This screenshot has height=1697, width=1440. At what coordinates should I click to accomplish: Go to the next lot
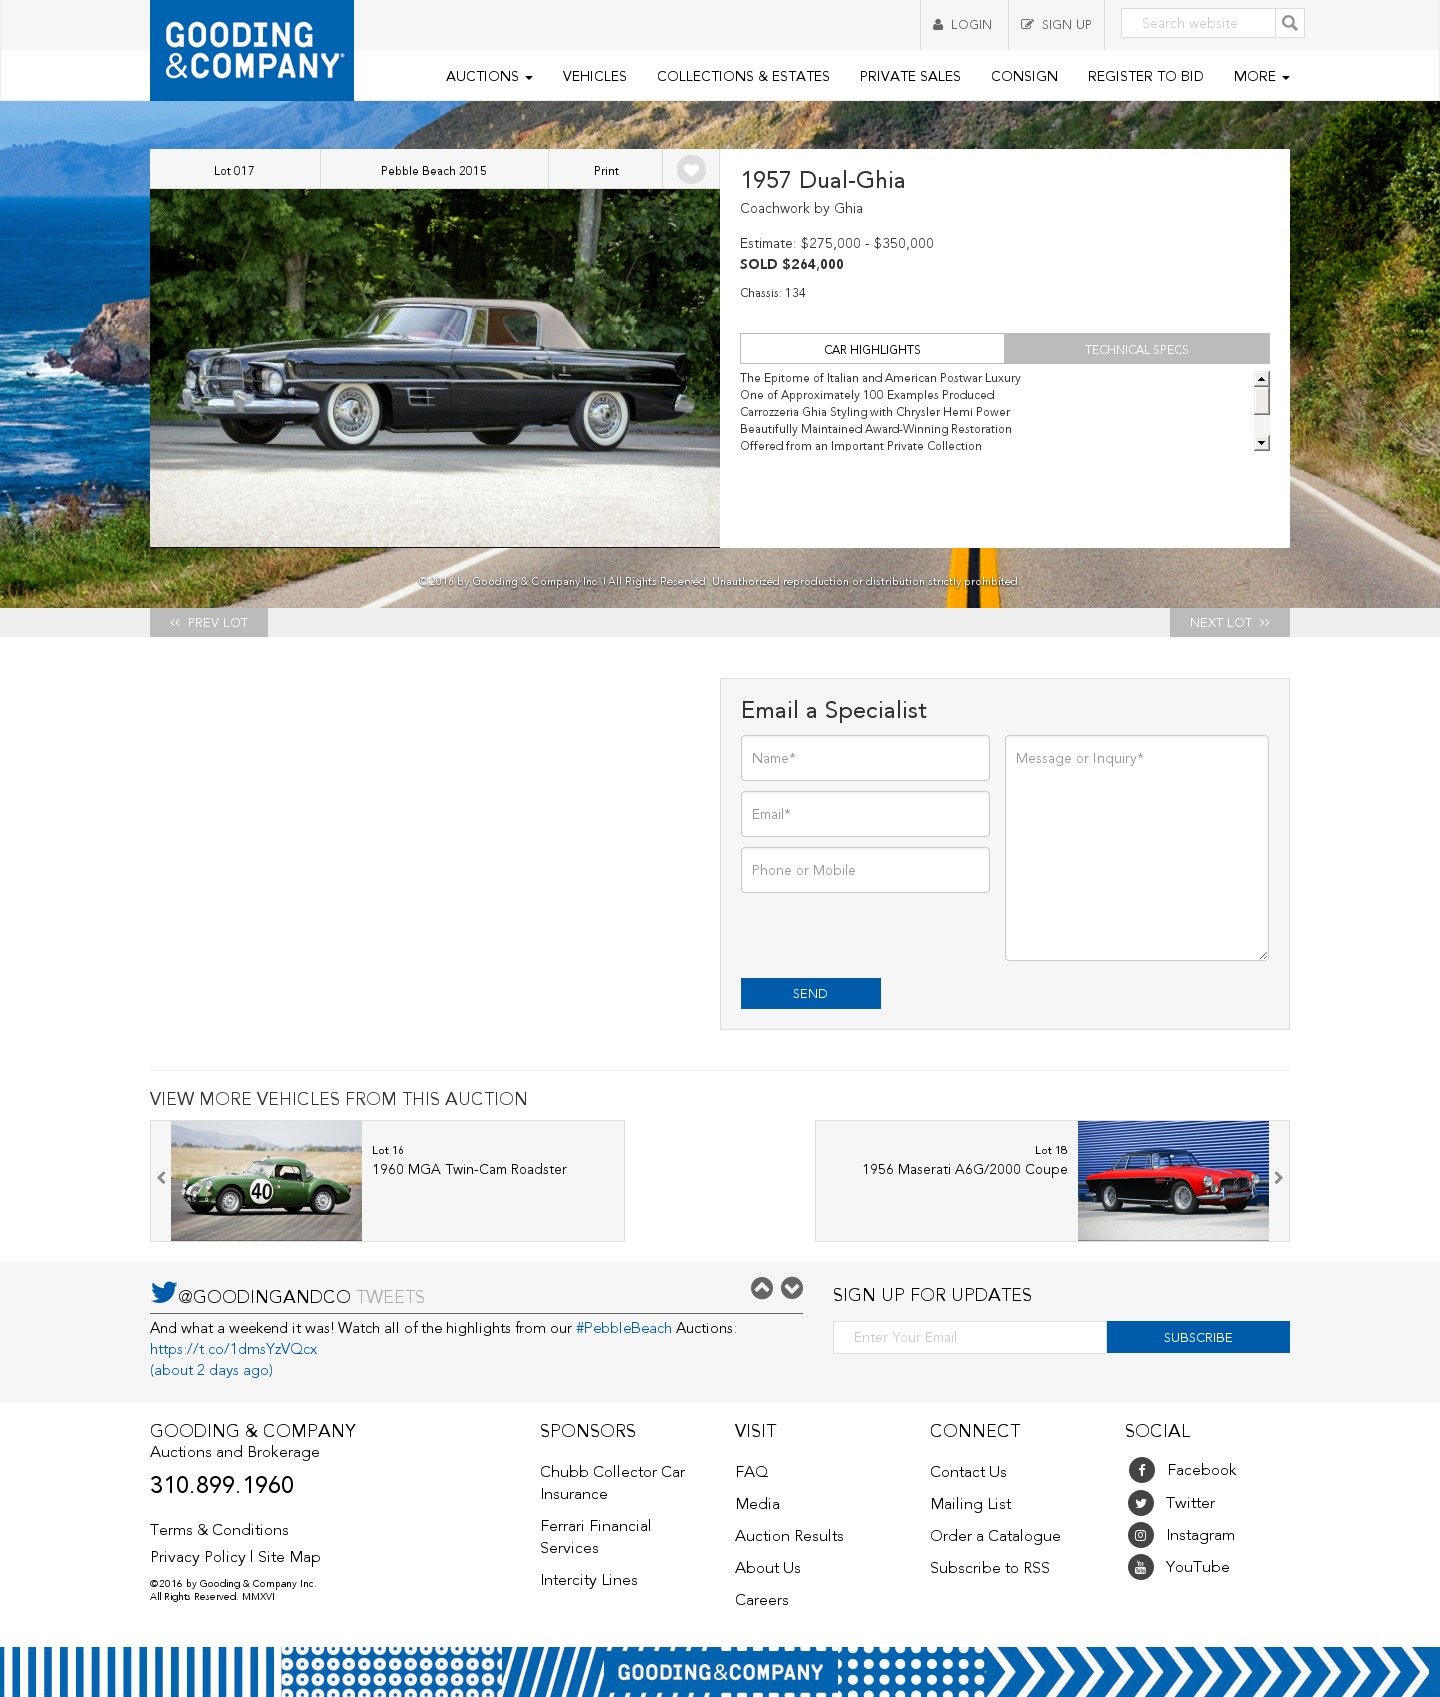(x=1230, y=622)
